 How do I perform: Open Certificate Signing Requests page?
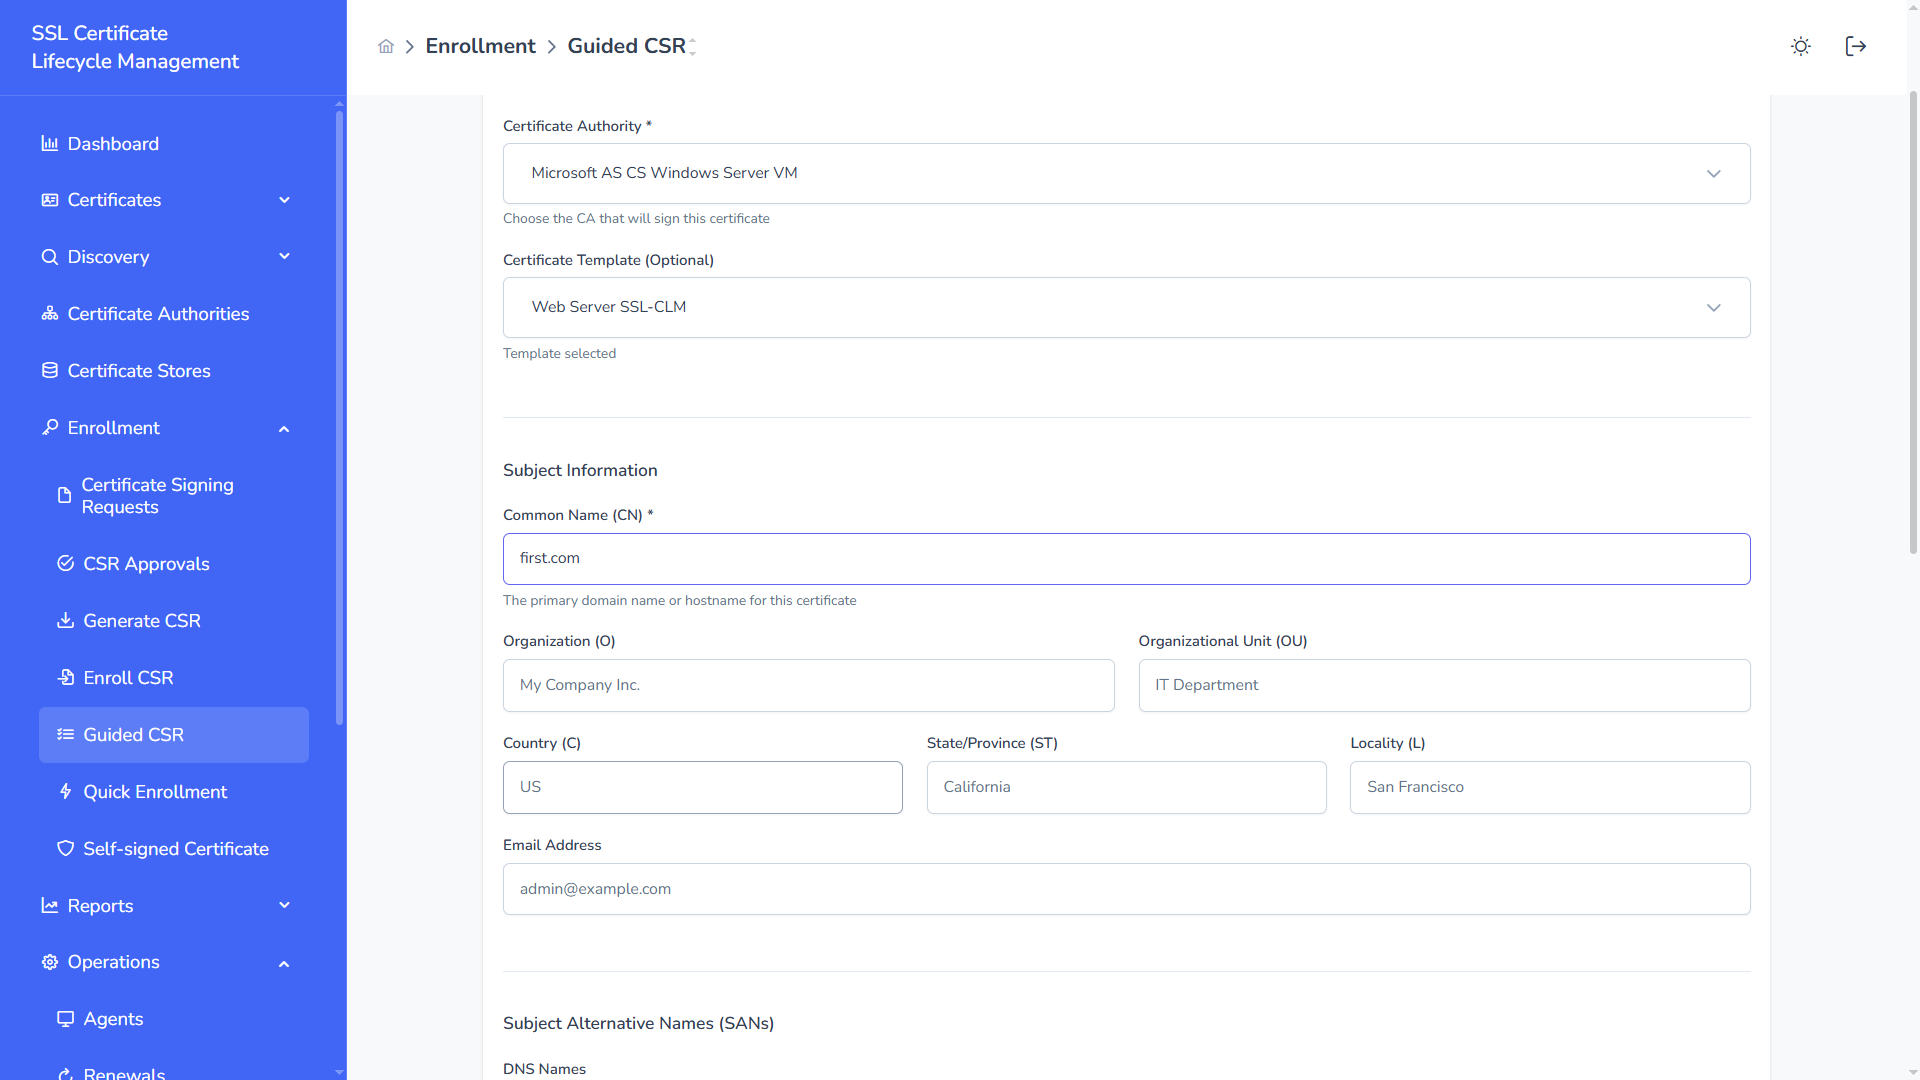point(157,496)
